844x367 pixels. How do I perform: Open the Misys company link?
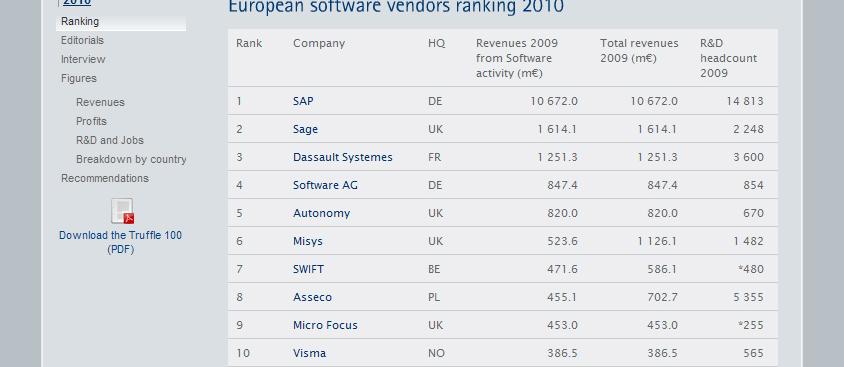tap(308, 241)
